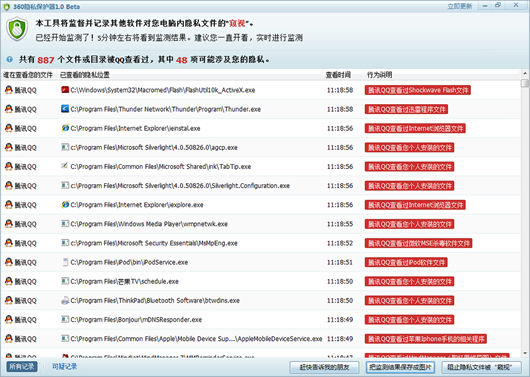Click red tag about MSE antivirus files

[x=418, y=243]
